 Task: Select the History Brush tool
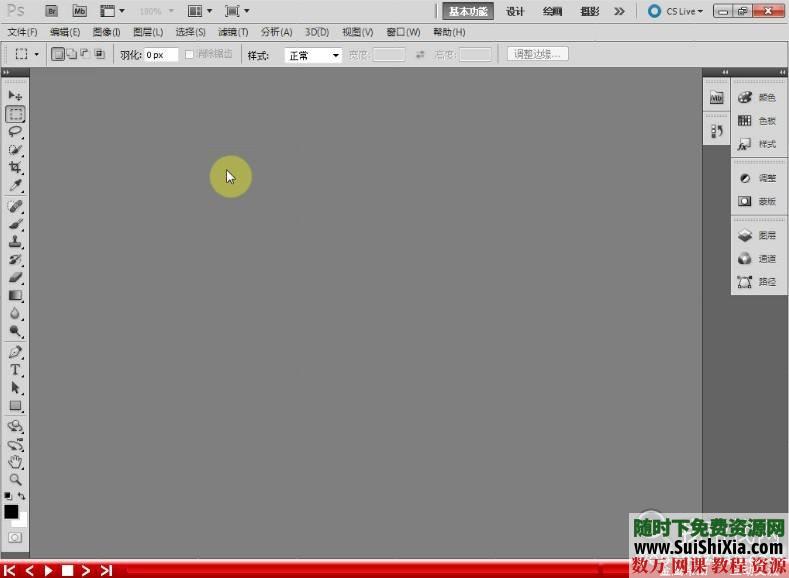[x=15, y=260]
